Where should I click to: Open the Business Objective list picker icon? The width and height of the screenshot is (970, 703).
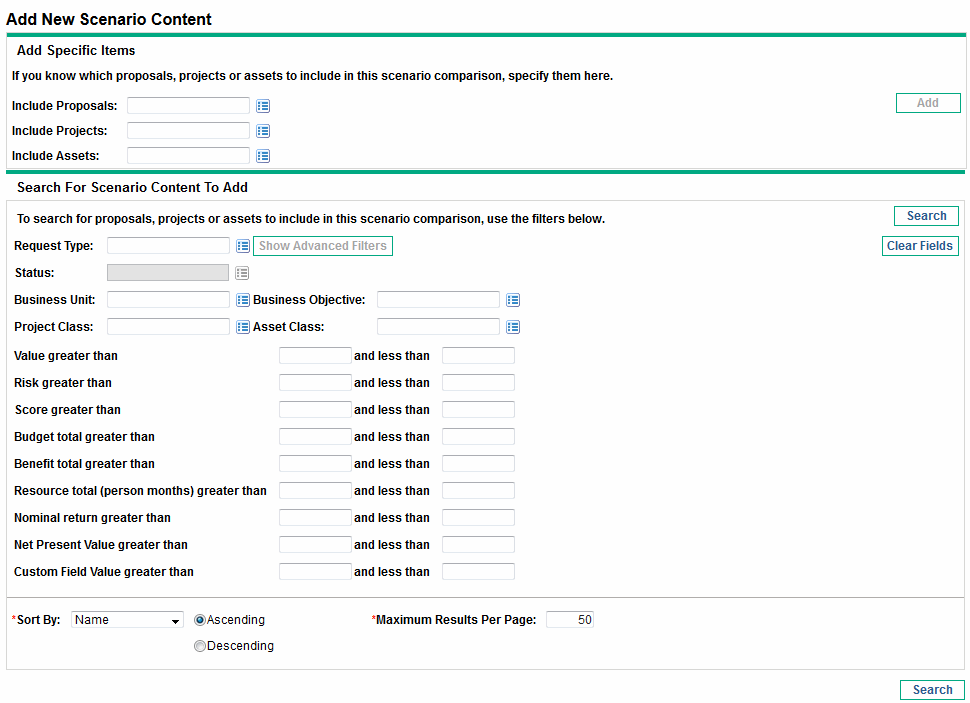click(513, 300)
